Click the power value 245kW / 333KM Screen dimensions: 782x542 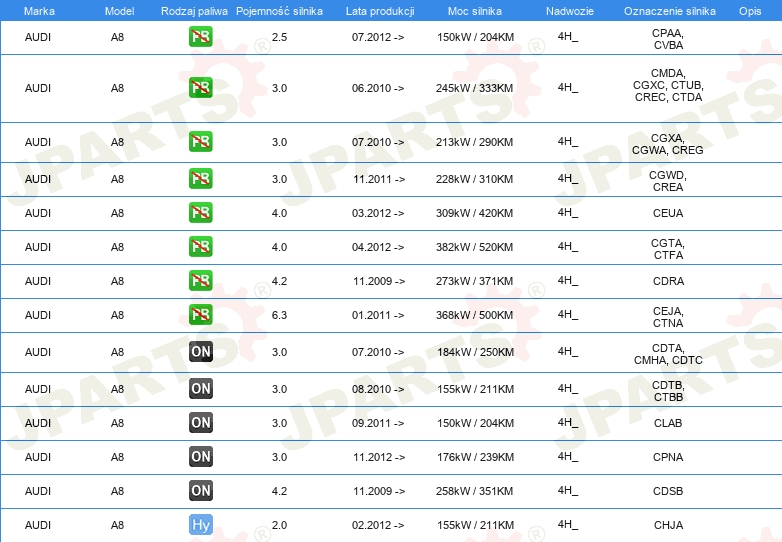point(474,88)
